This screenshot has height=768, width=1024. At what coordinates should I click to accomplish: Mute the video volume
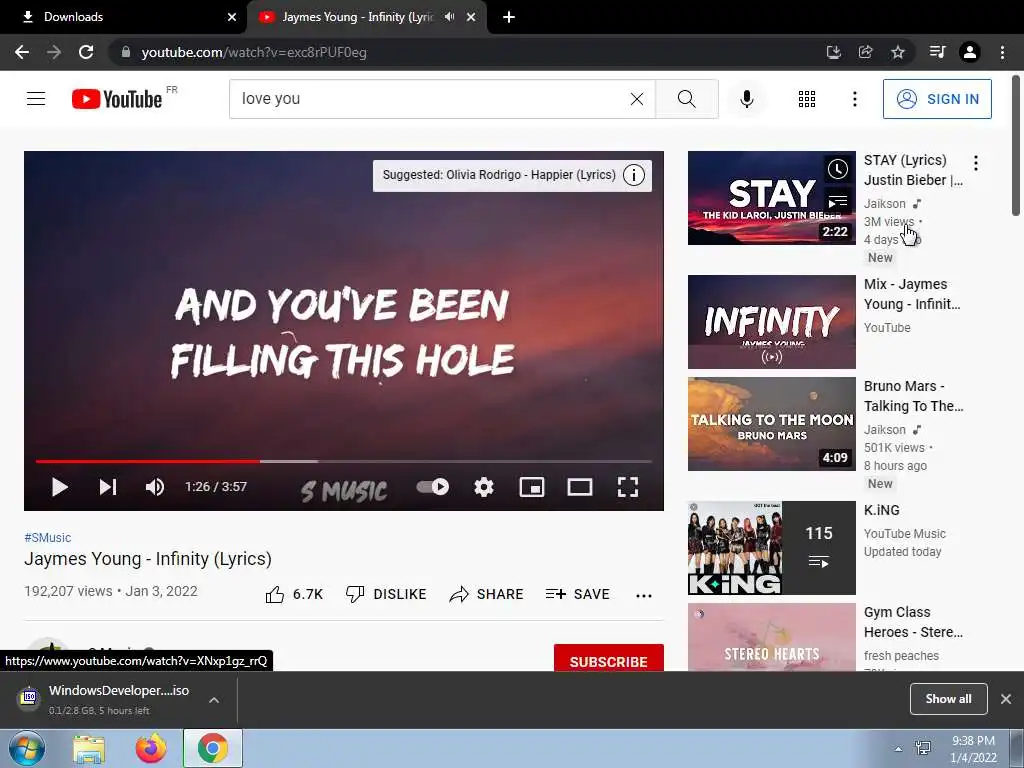(x=155, y=487)
